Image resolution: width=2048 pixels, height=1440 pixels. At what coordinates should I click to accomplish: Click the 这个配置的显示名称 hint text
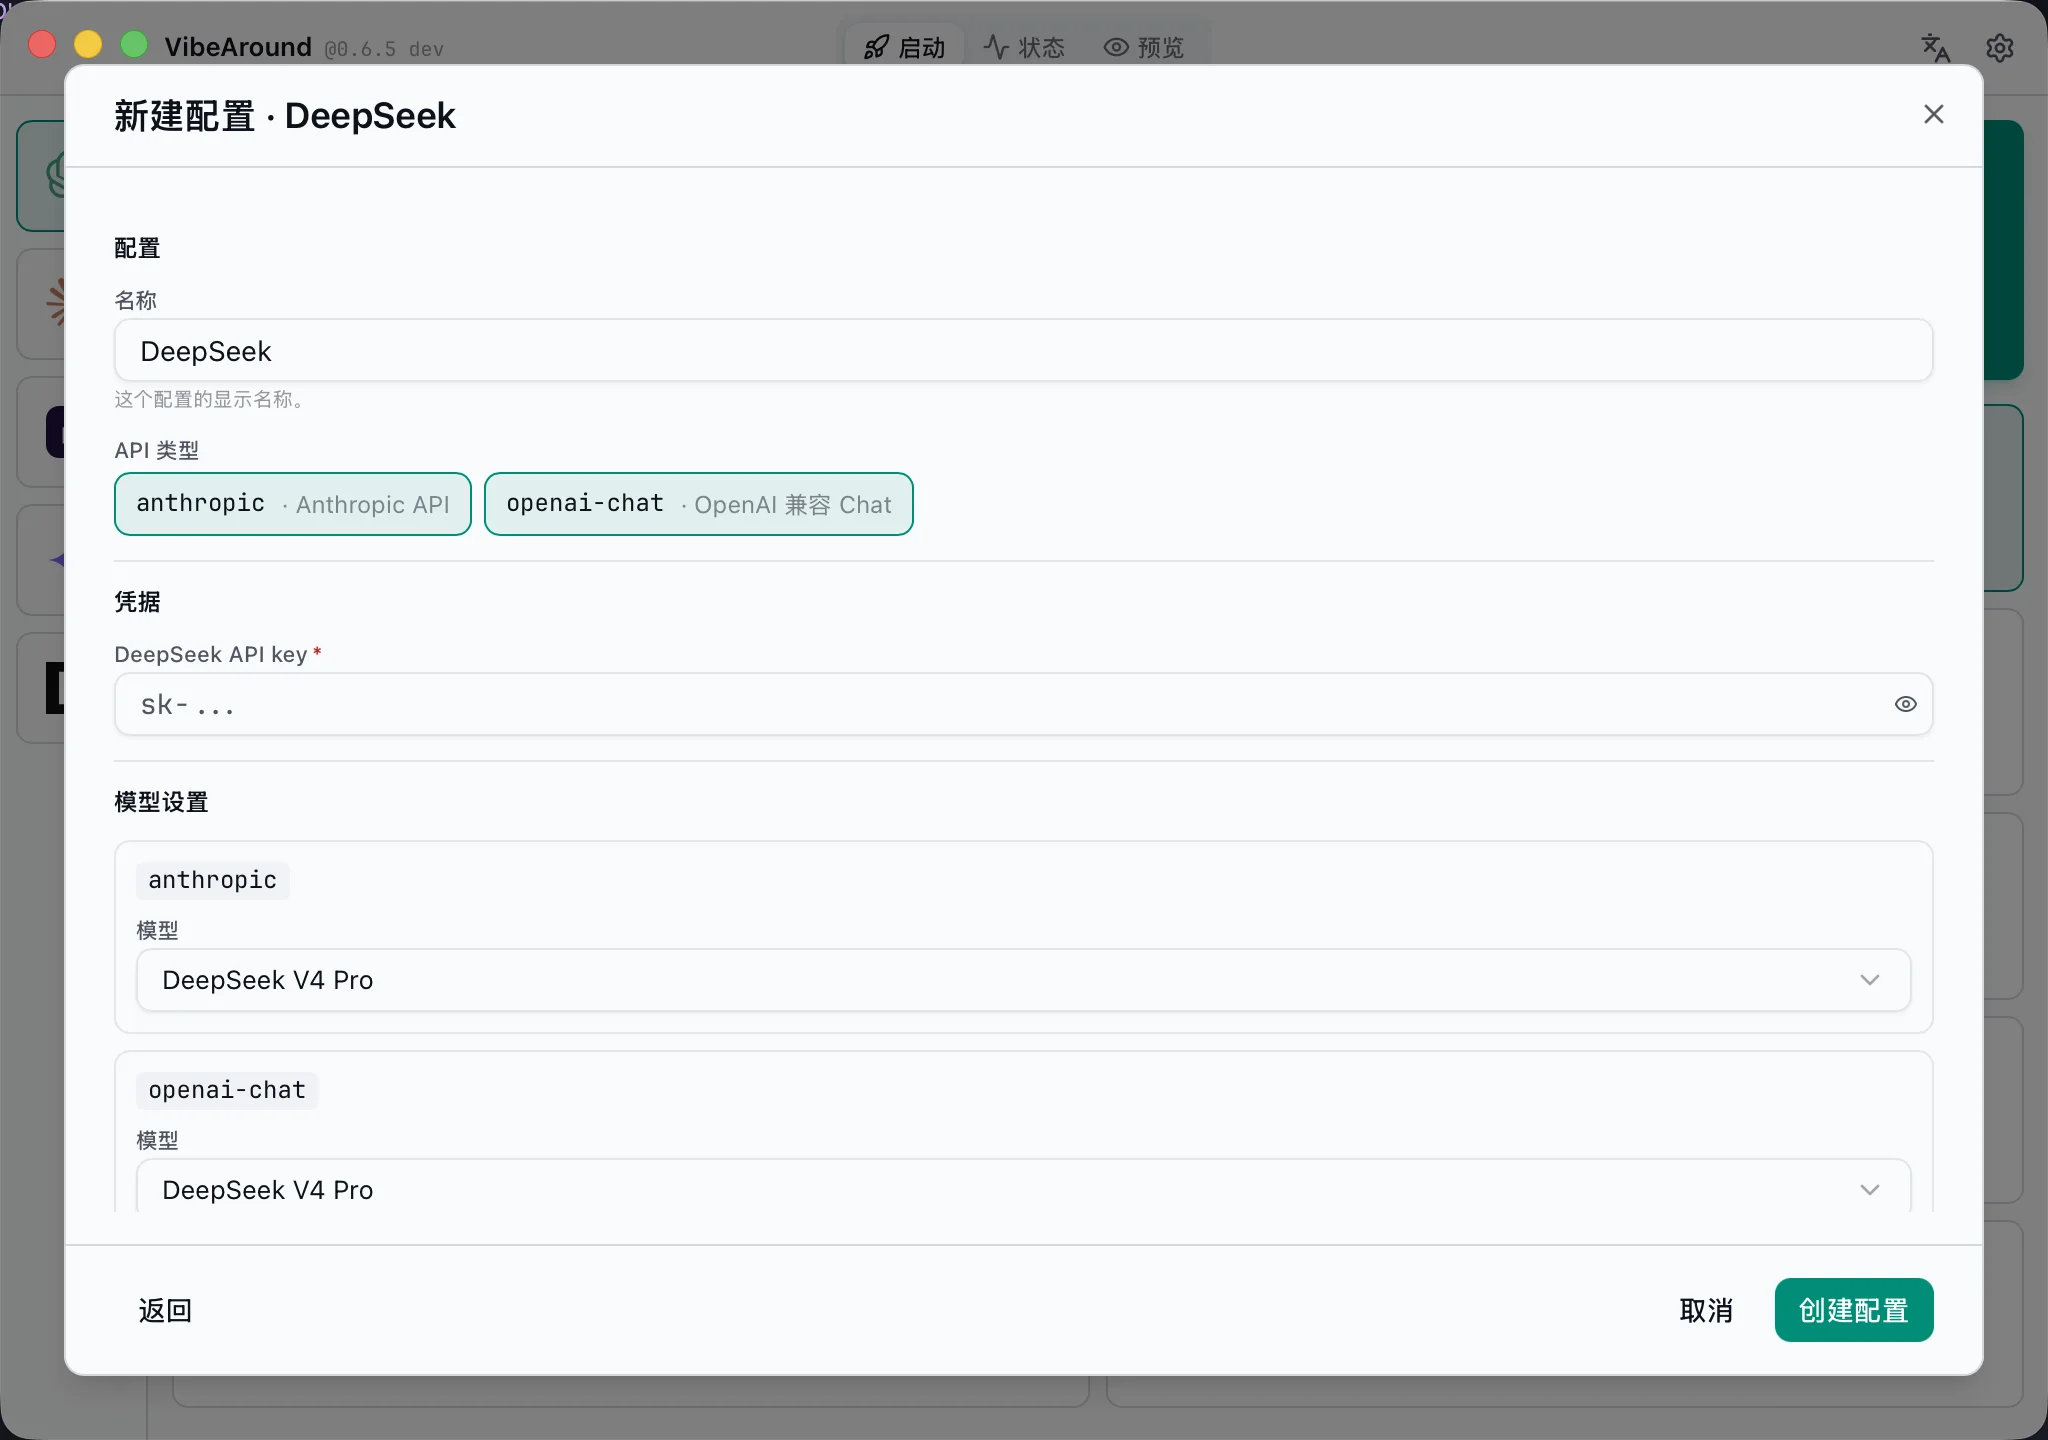click(x=209, y=399)
